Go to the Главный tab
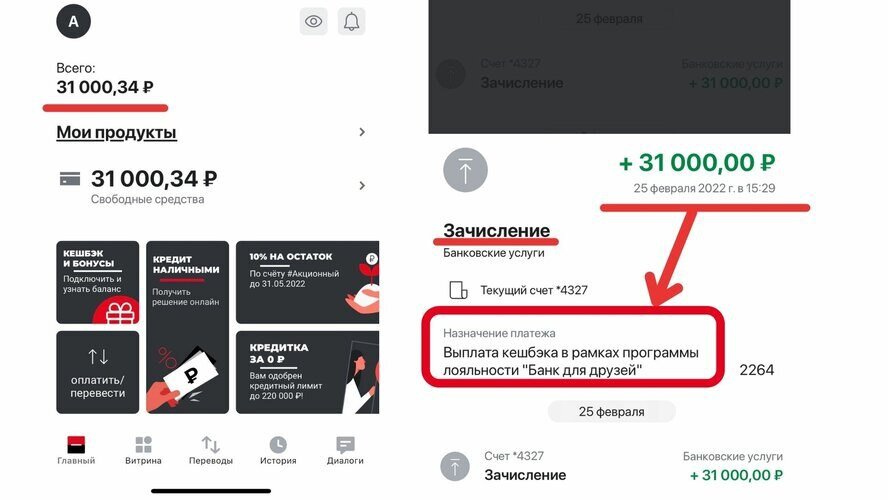 [76, 450]
